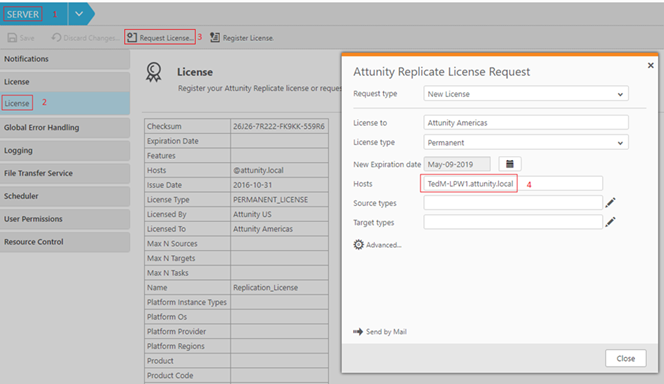Open the License type dropdown
664x384 pixels.
click(526, 143)
